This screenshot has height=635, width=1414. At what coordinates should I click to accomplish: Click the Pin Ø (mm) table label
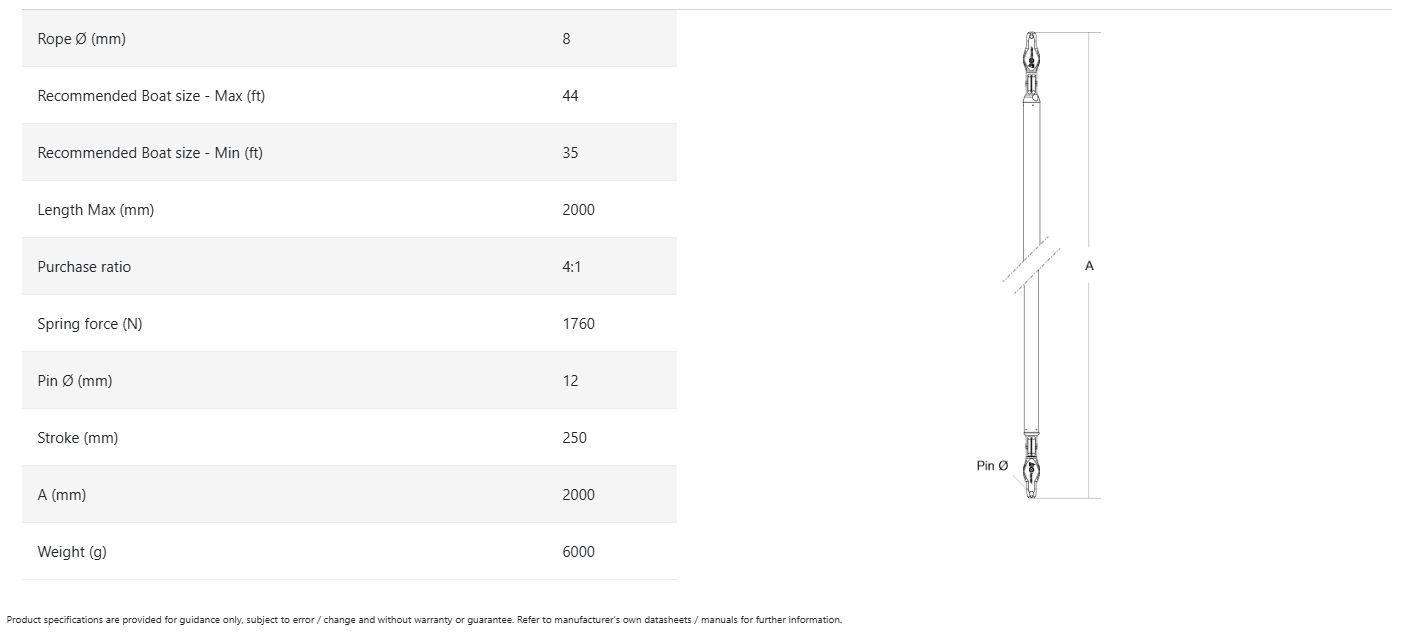(75, 381)
